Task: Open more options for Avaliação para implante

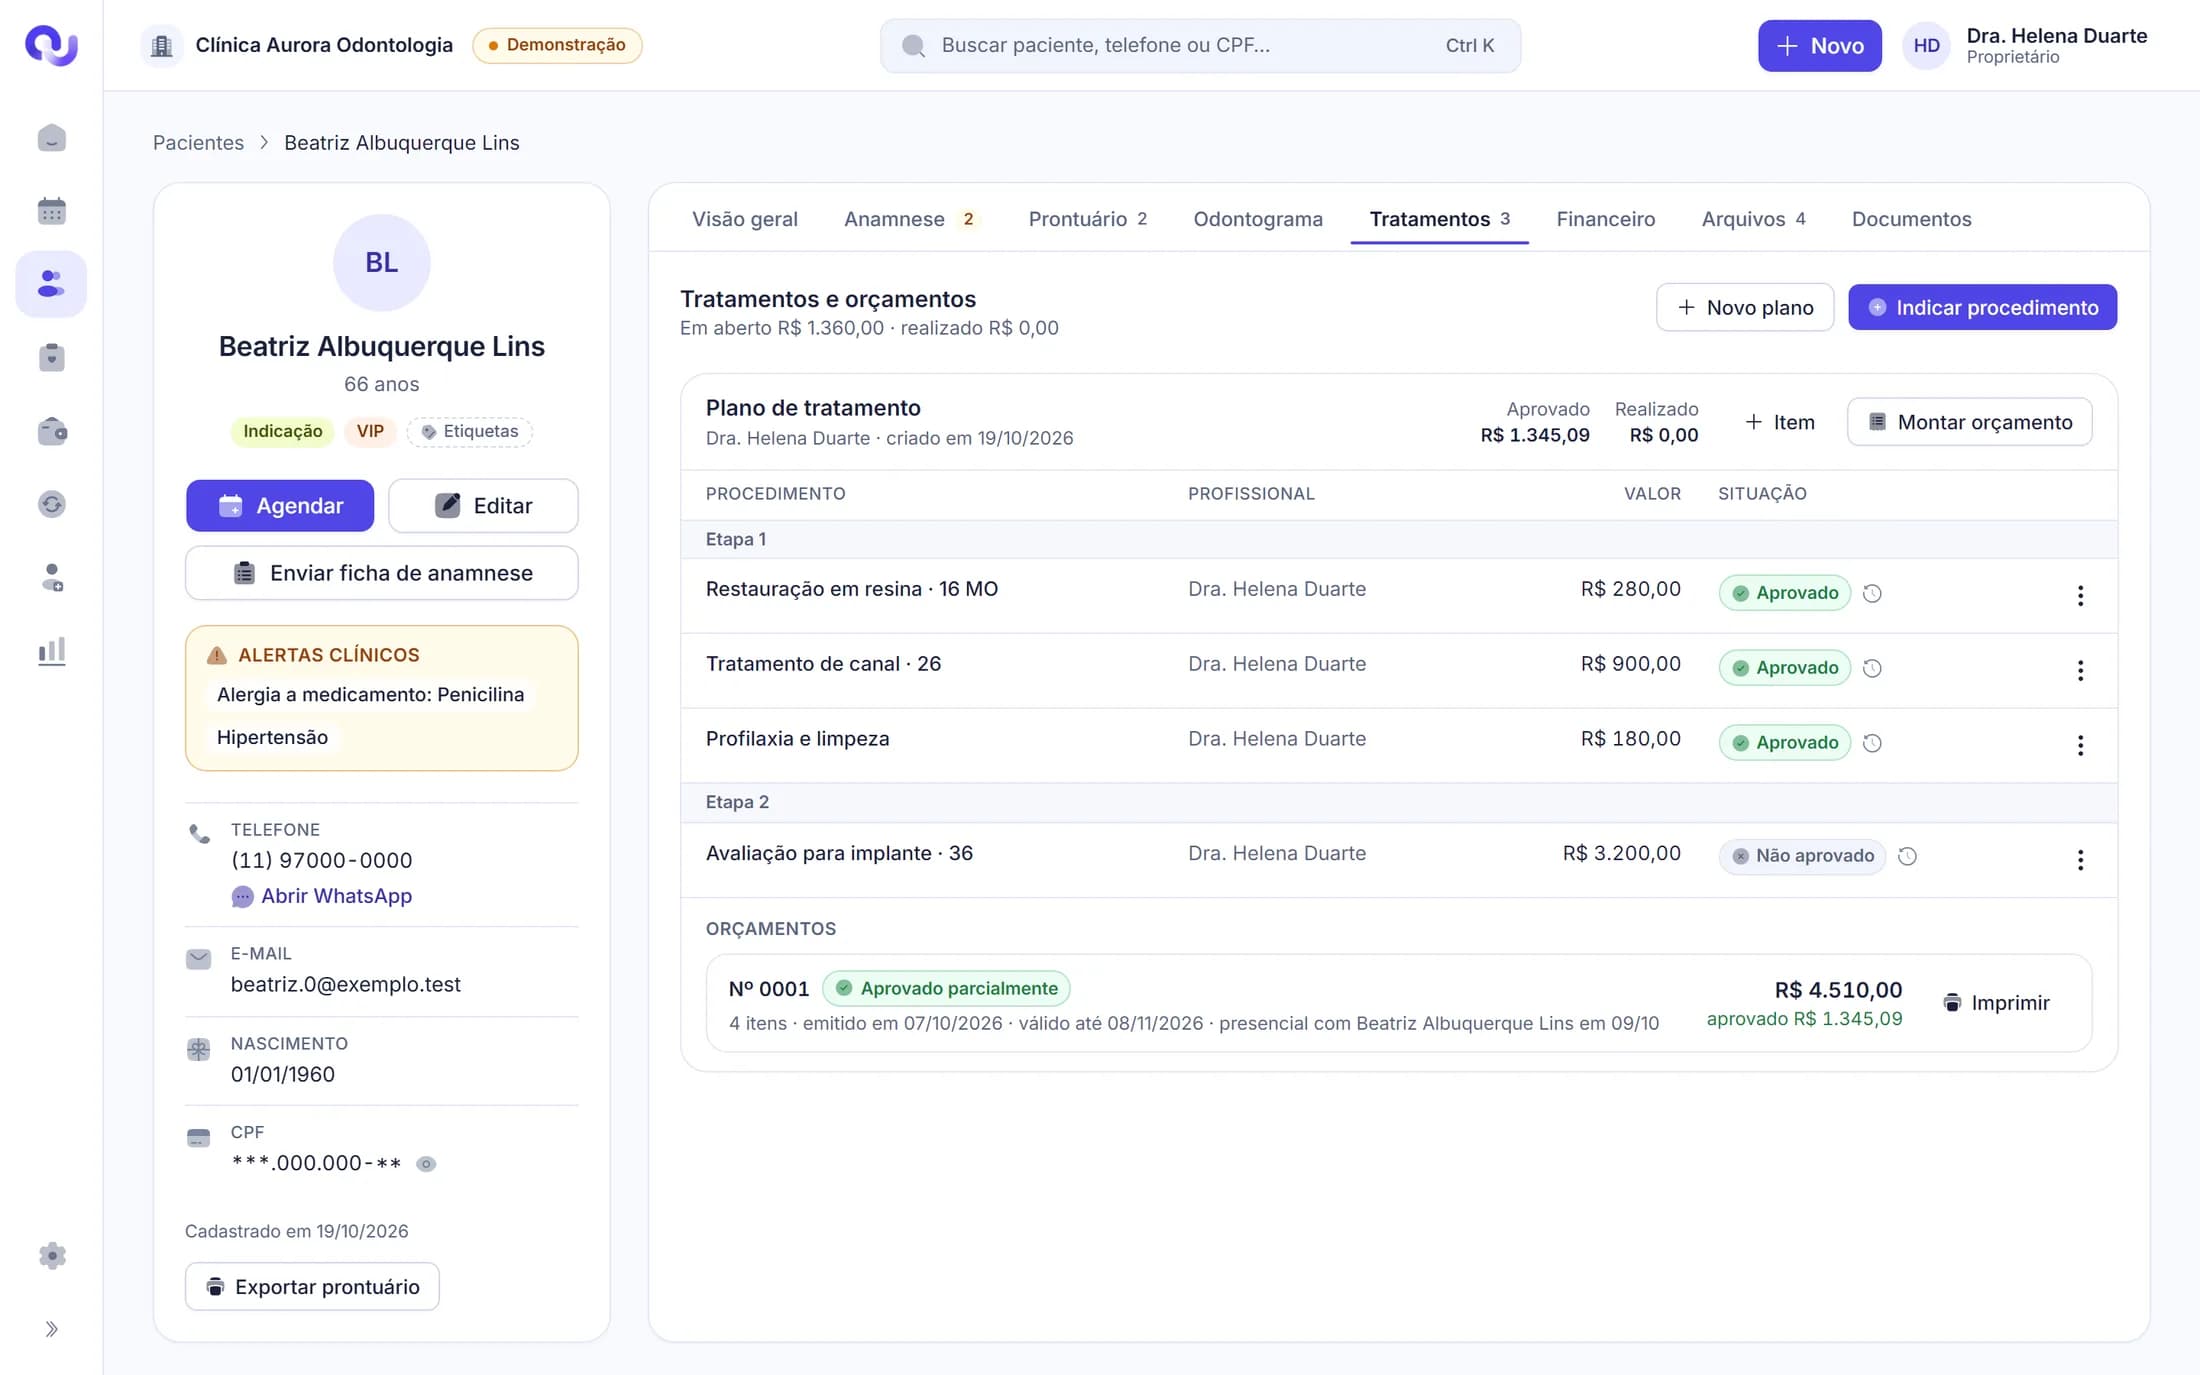Action: pyautogui.click(x=2080, y=859)
